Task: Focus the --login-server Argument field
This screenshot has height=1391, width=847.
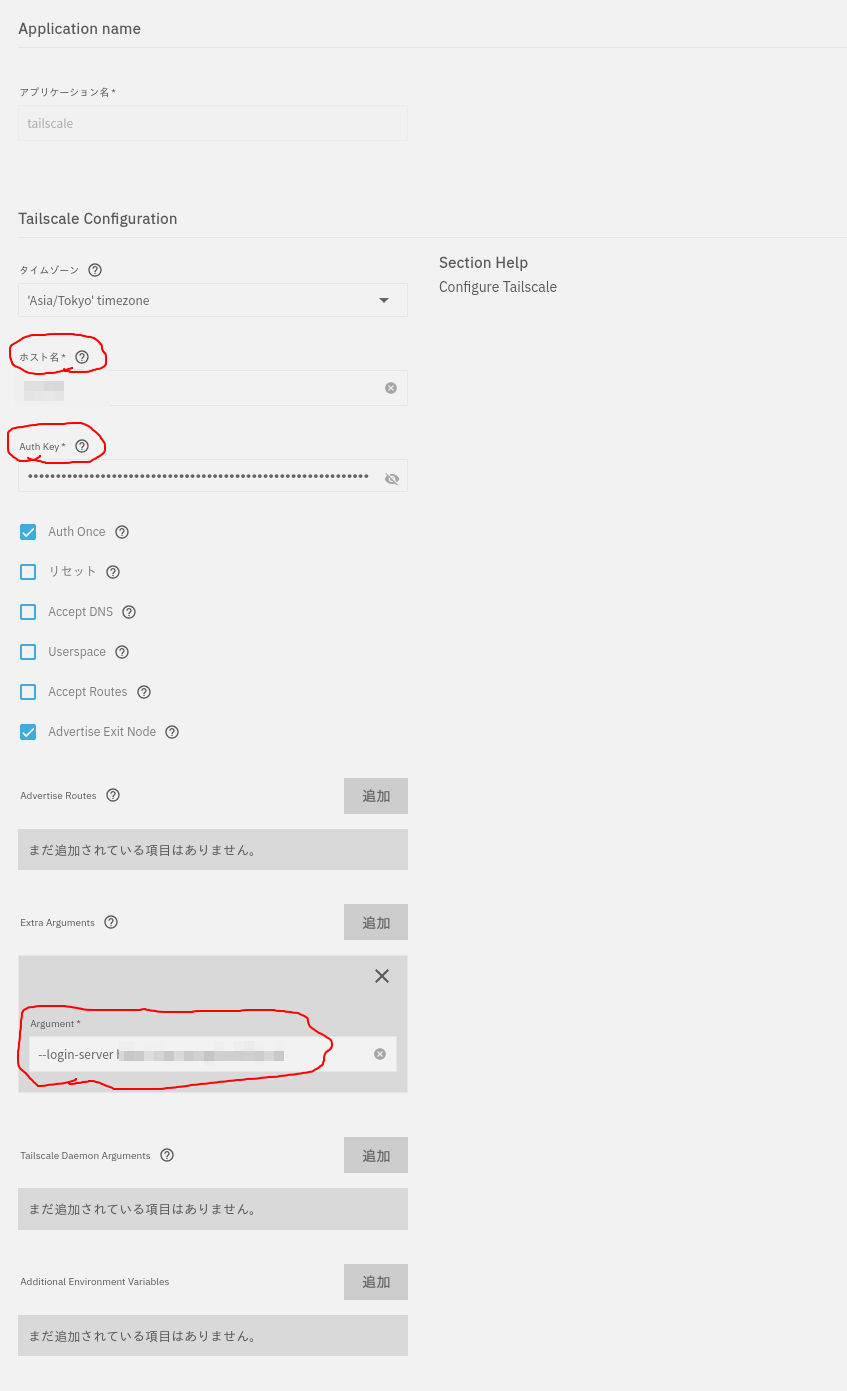Action: [x=213, y=1054]
